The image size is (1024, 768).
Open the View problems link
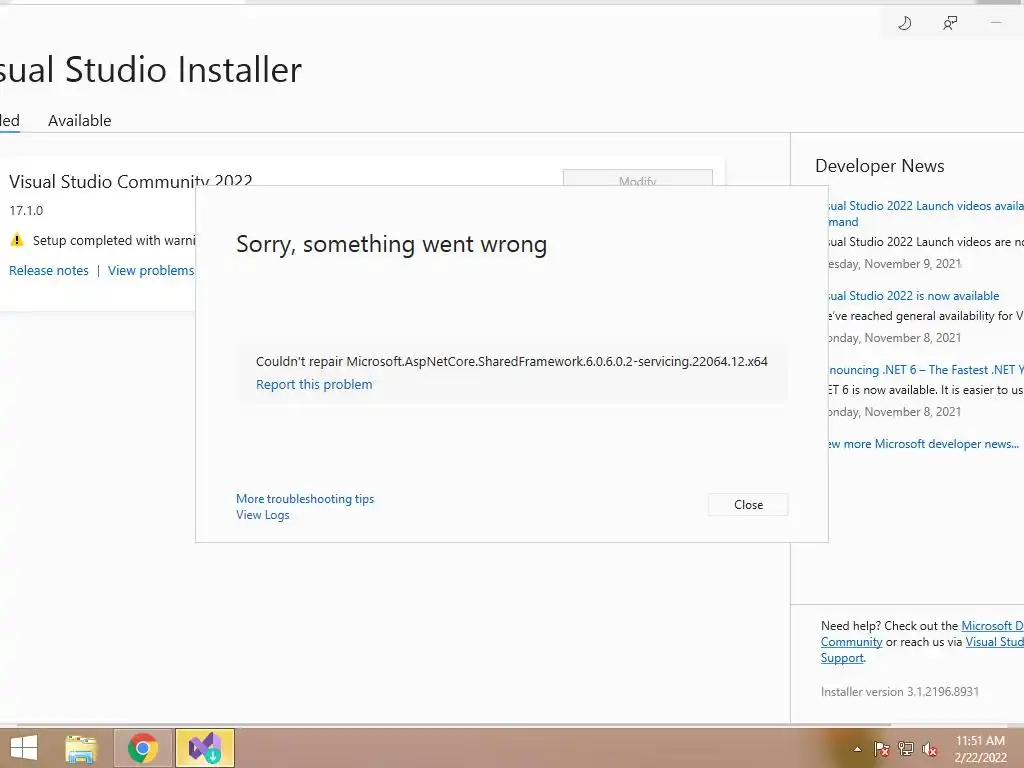(x=151, y=270)
